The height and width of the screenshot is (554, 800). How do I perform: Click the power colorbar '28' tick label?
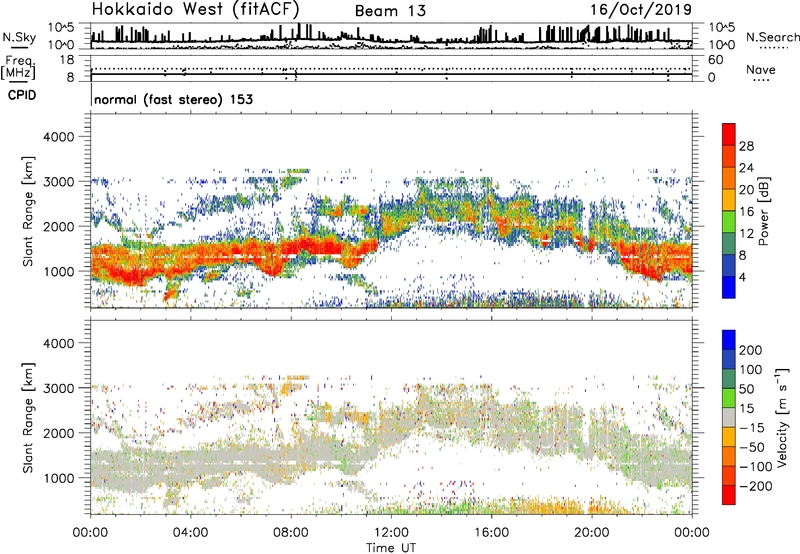click(x=746, y=146)
